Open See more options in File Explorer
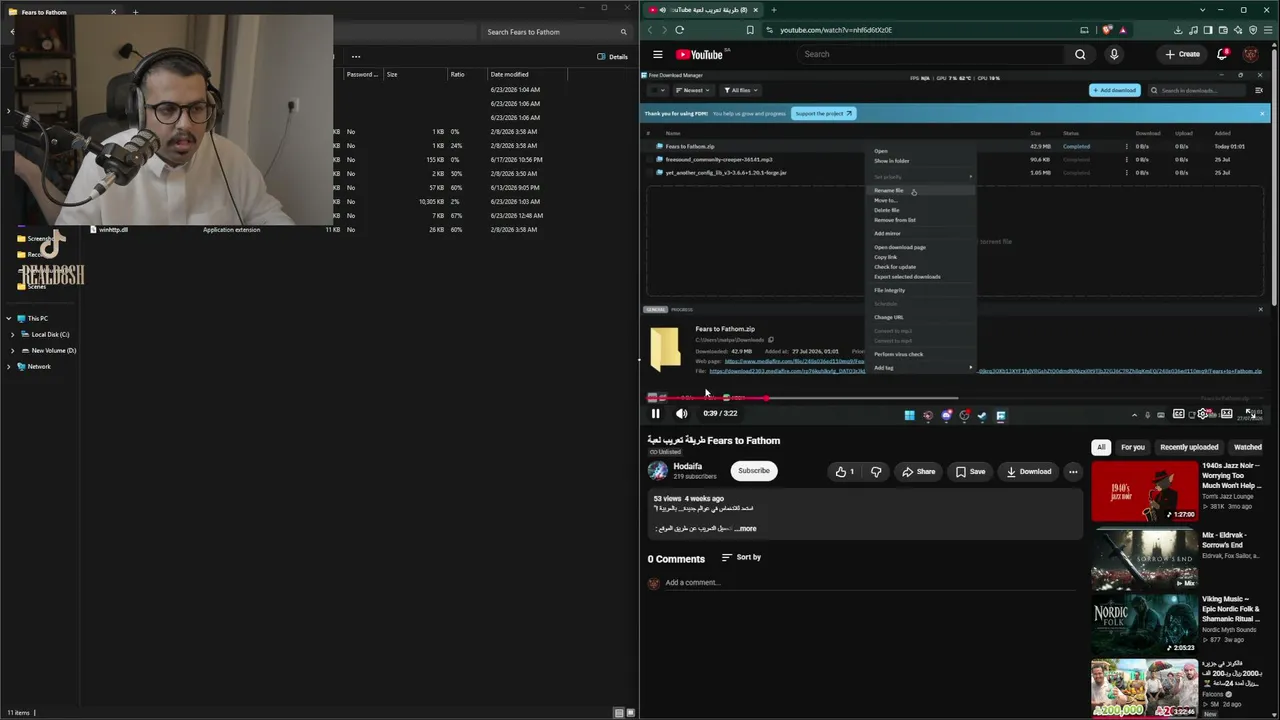The height and width of the screenshot is (720, 1280). 356,56
